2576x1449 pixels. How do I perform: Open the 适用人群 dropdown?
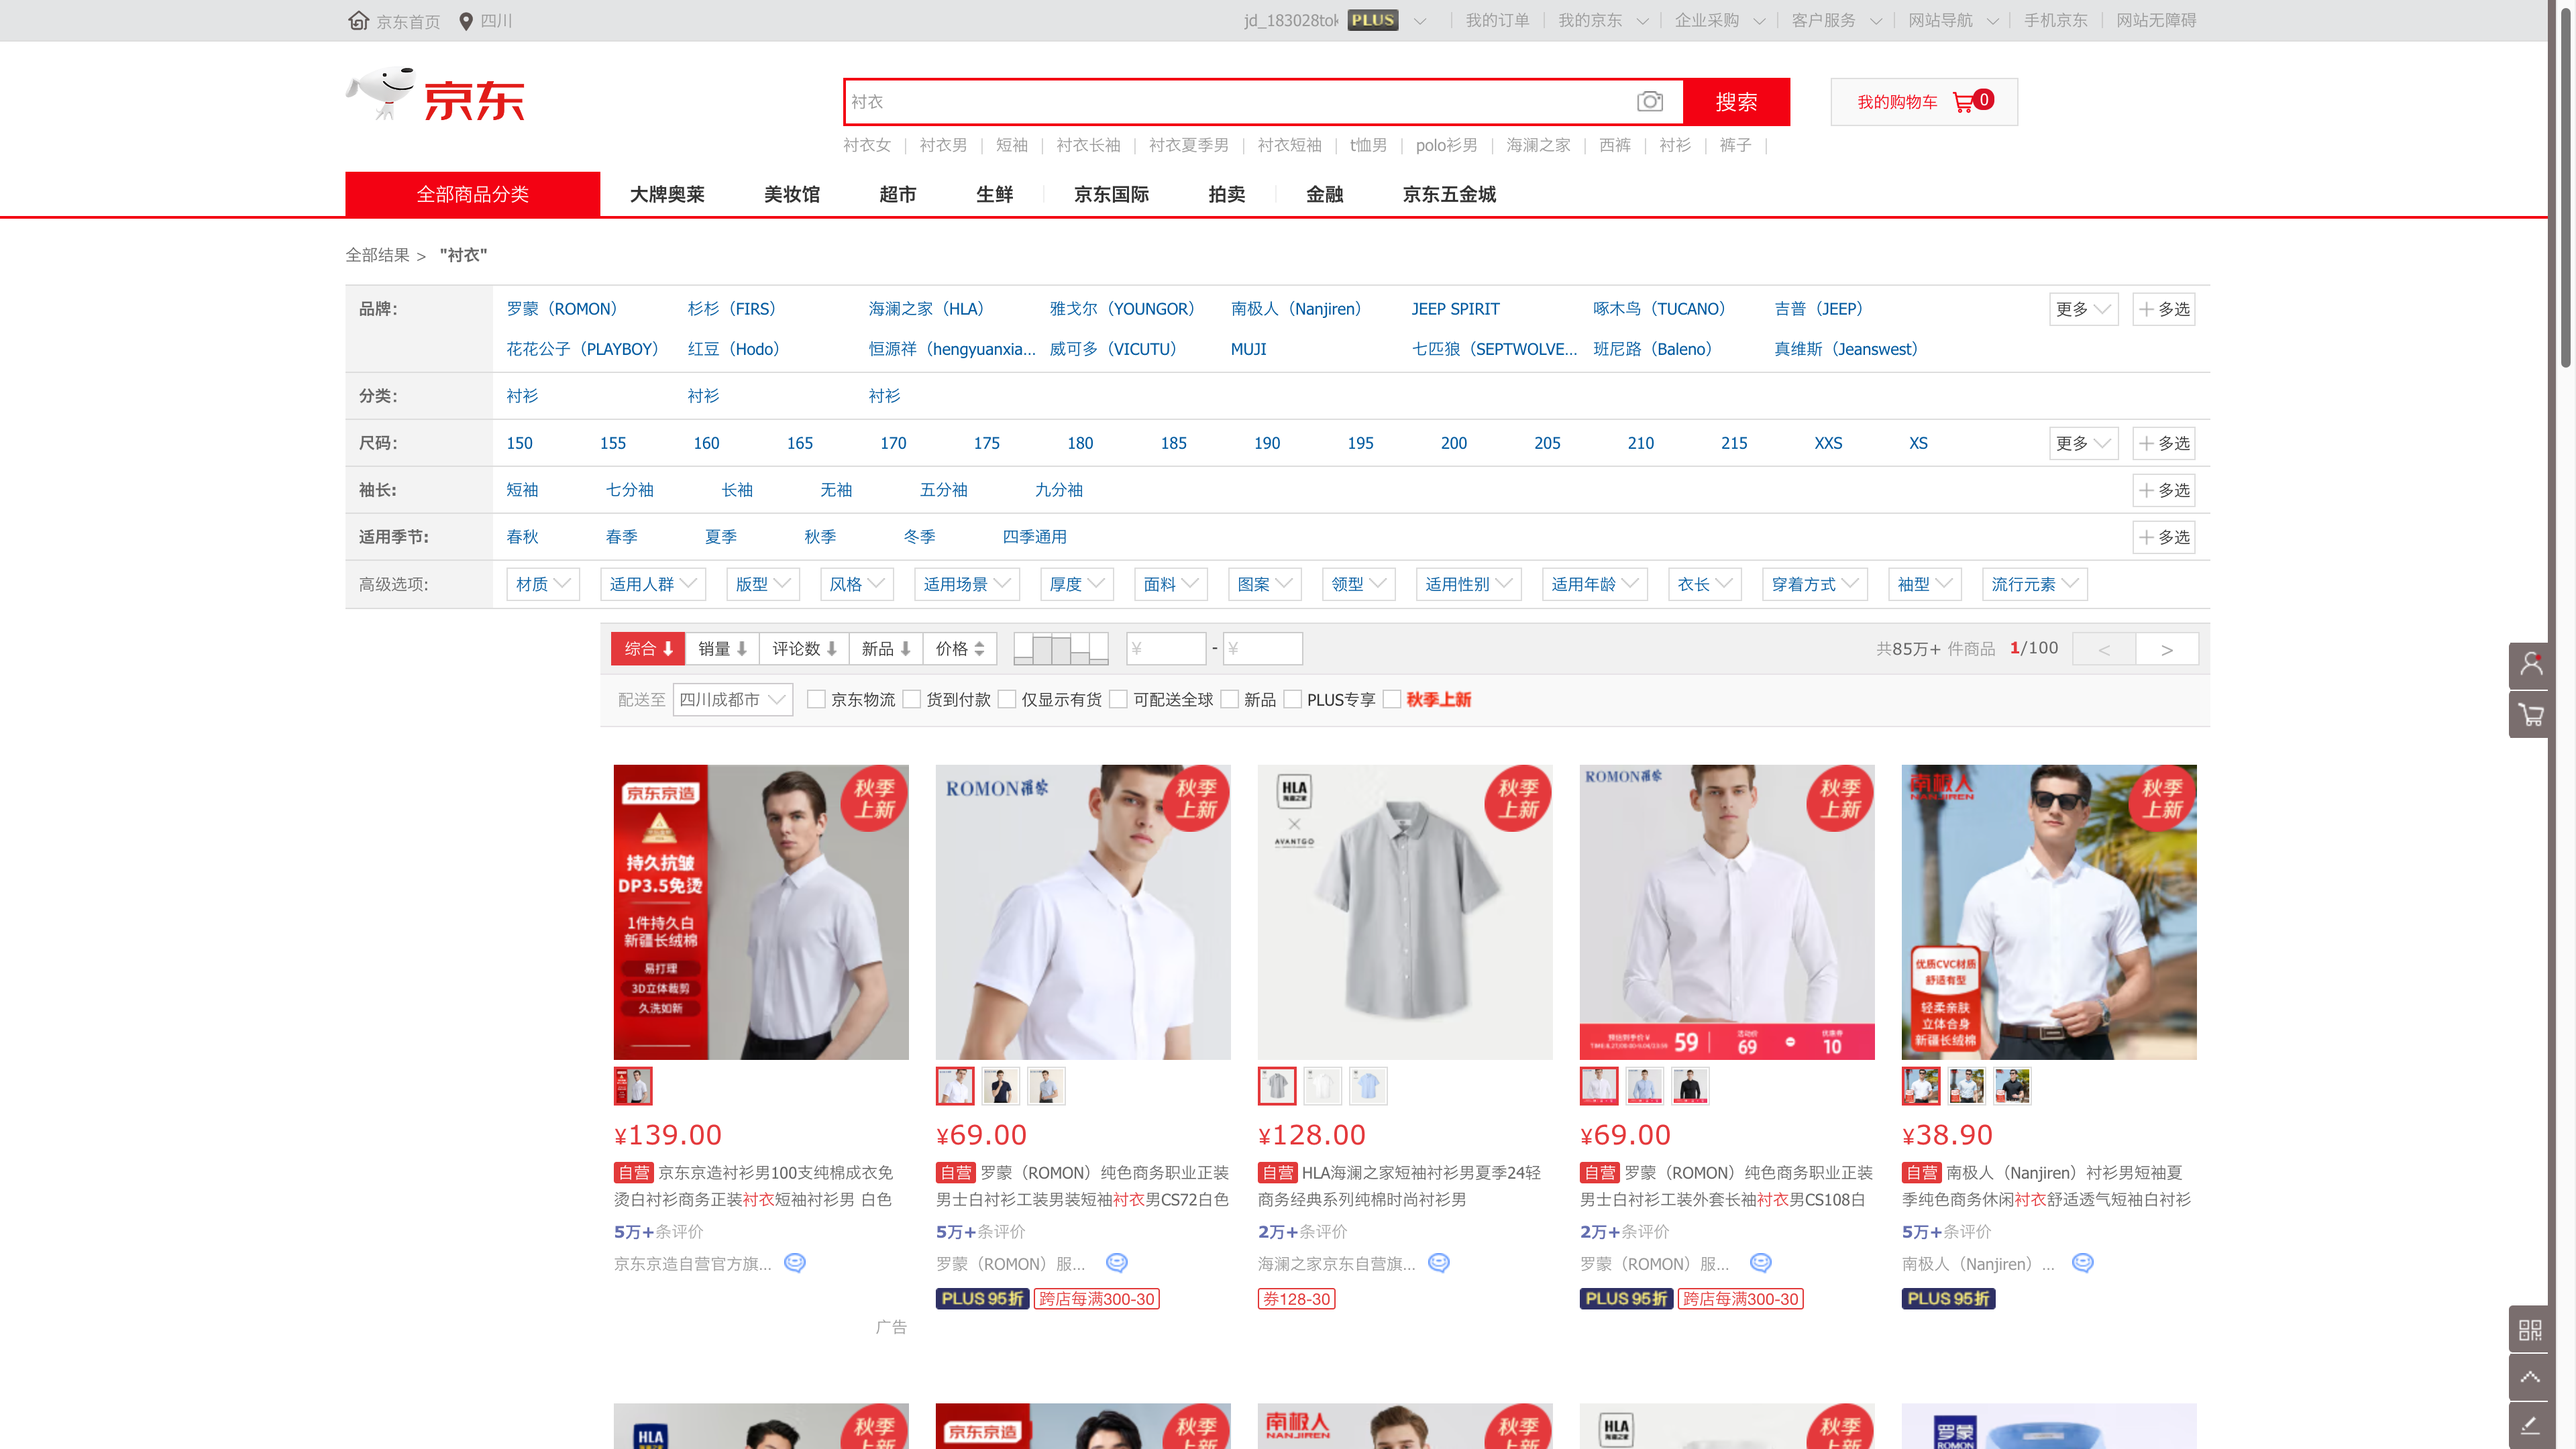coord(653,584)
